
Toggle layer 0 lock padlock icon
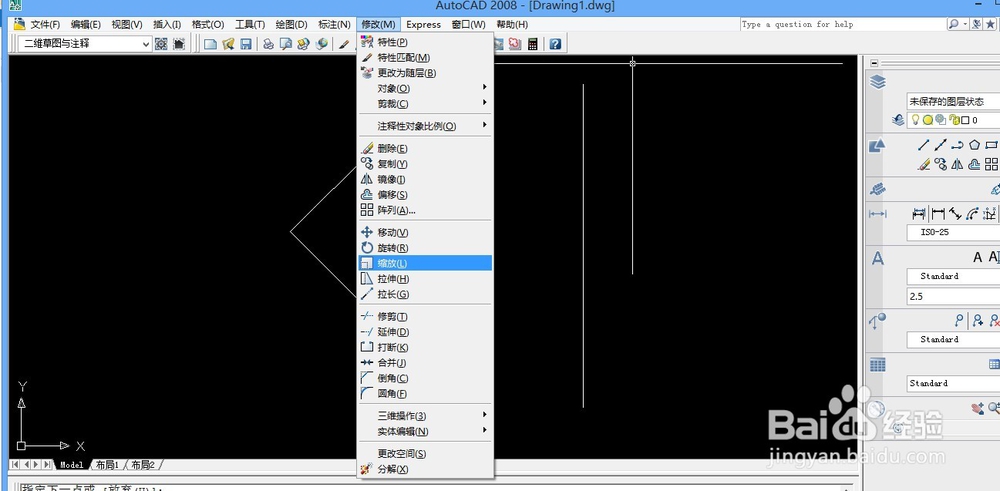pyautogui.click(x=954, y=119)
